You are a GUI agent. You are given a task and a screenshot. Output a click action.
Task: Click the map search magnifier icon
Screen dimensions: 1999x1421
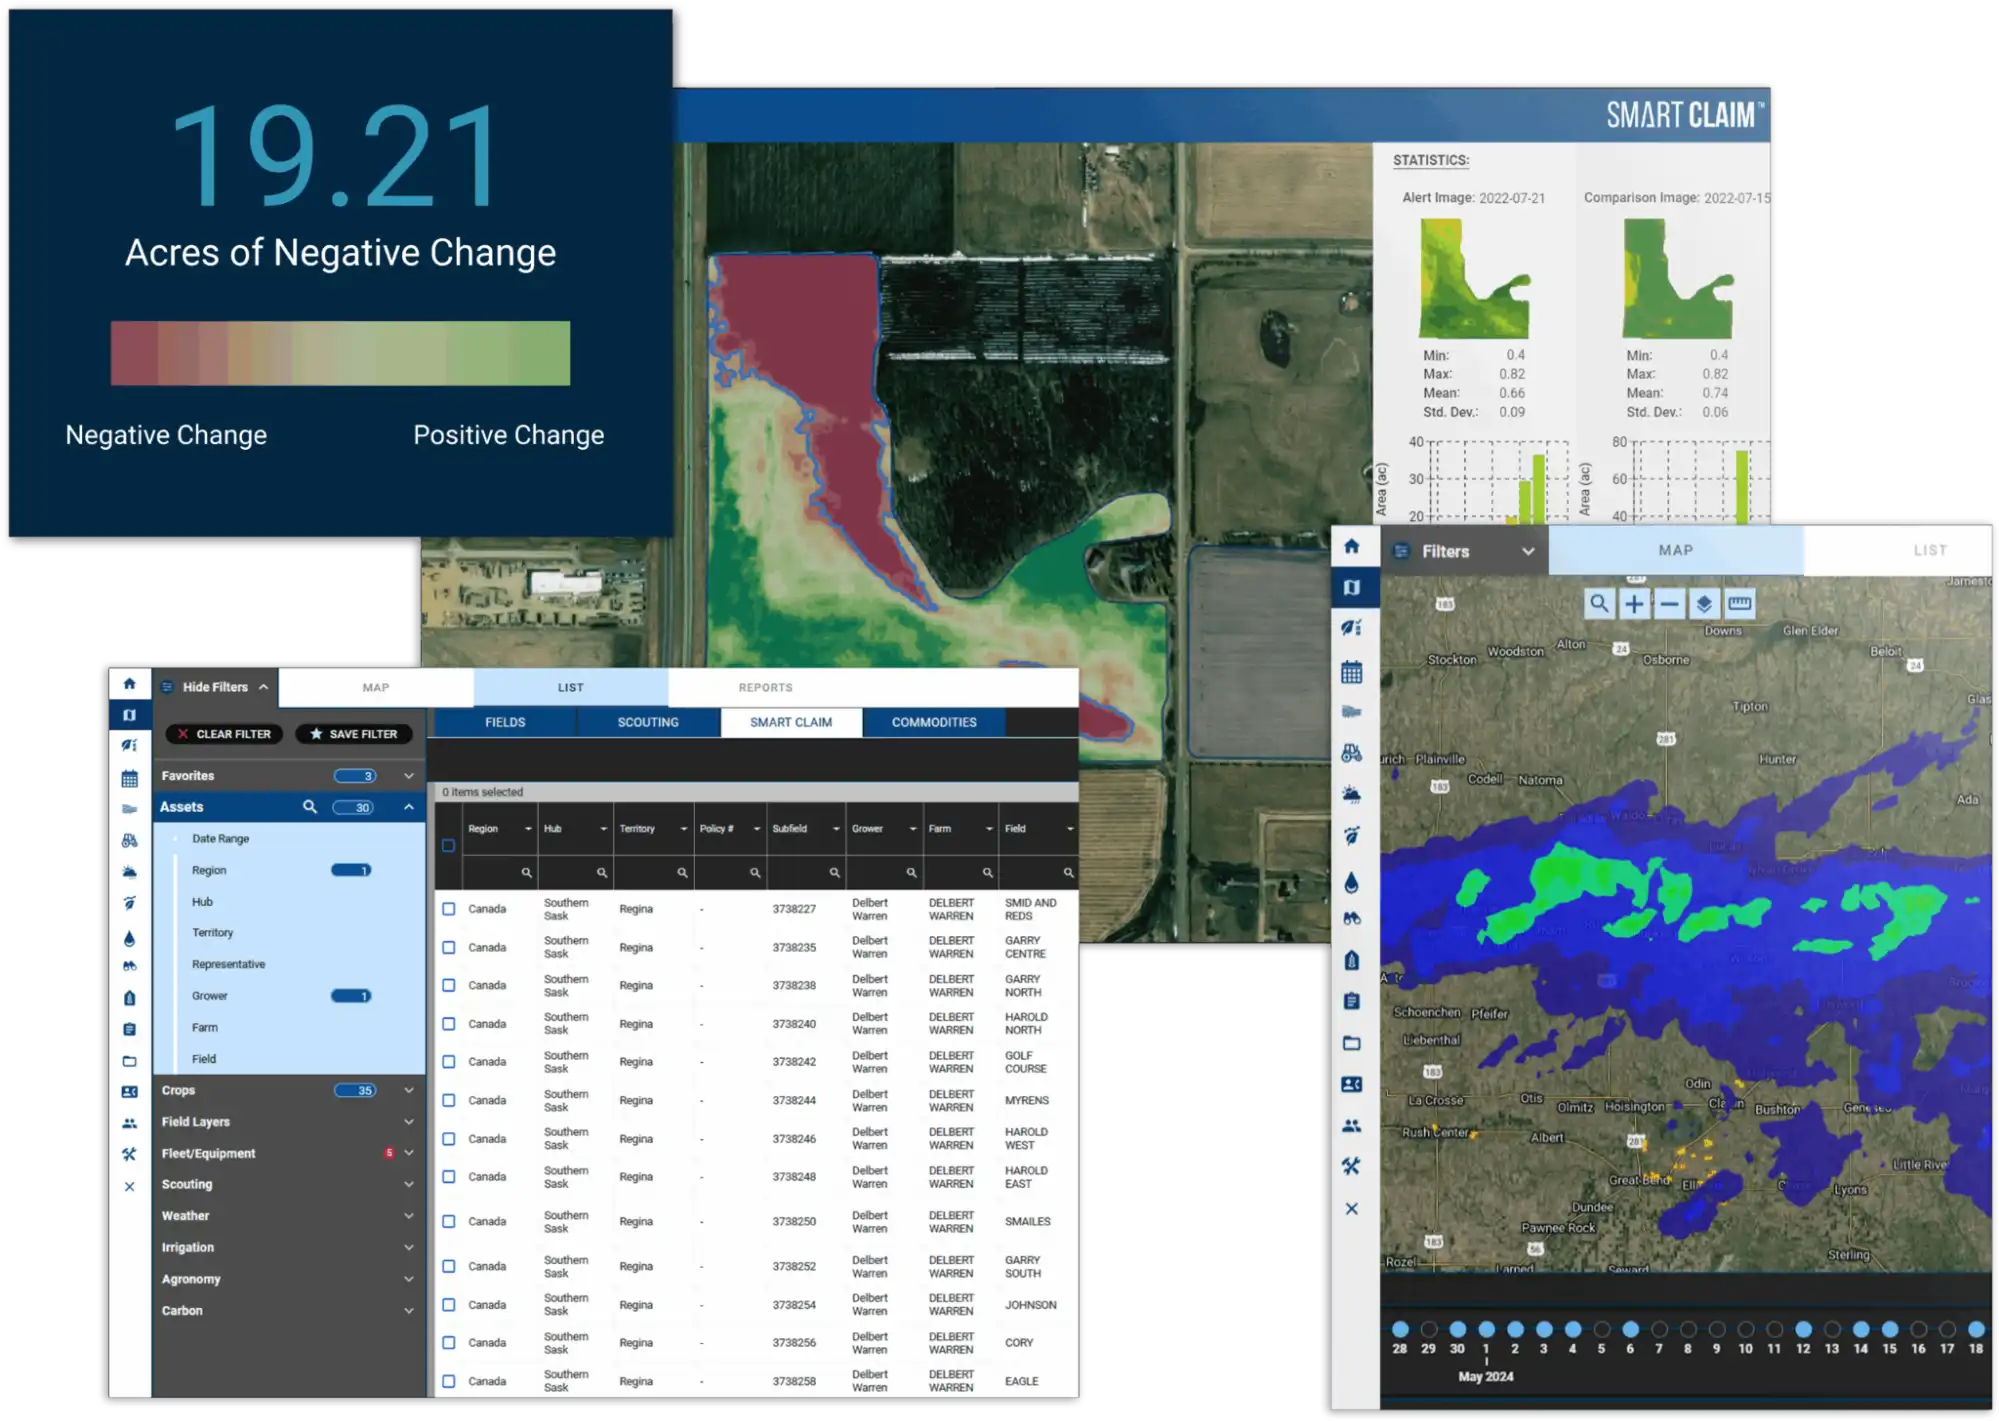[1599, 604]
